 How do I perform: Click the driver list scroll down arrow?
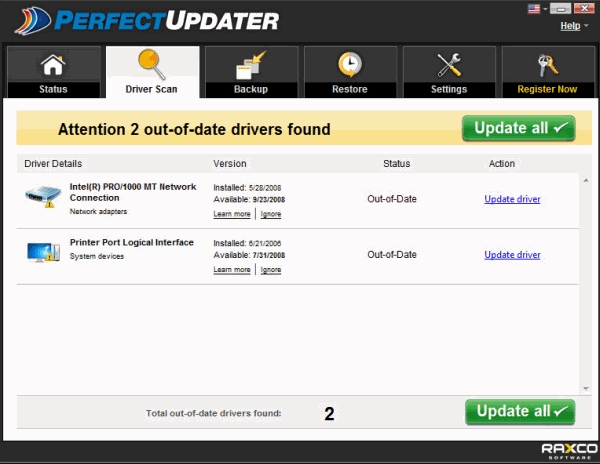pyautogui.click(x=586, y=389)
